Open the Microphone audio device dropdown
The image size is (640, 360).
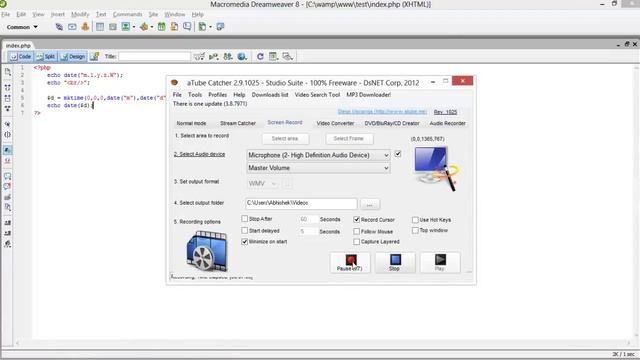(318, 155)
